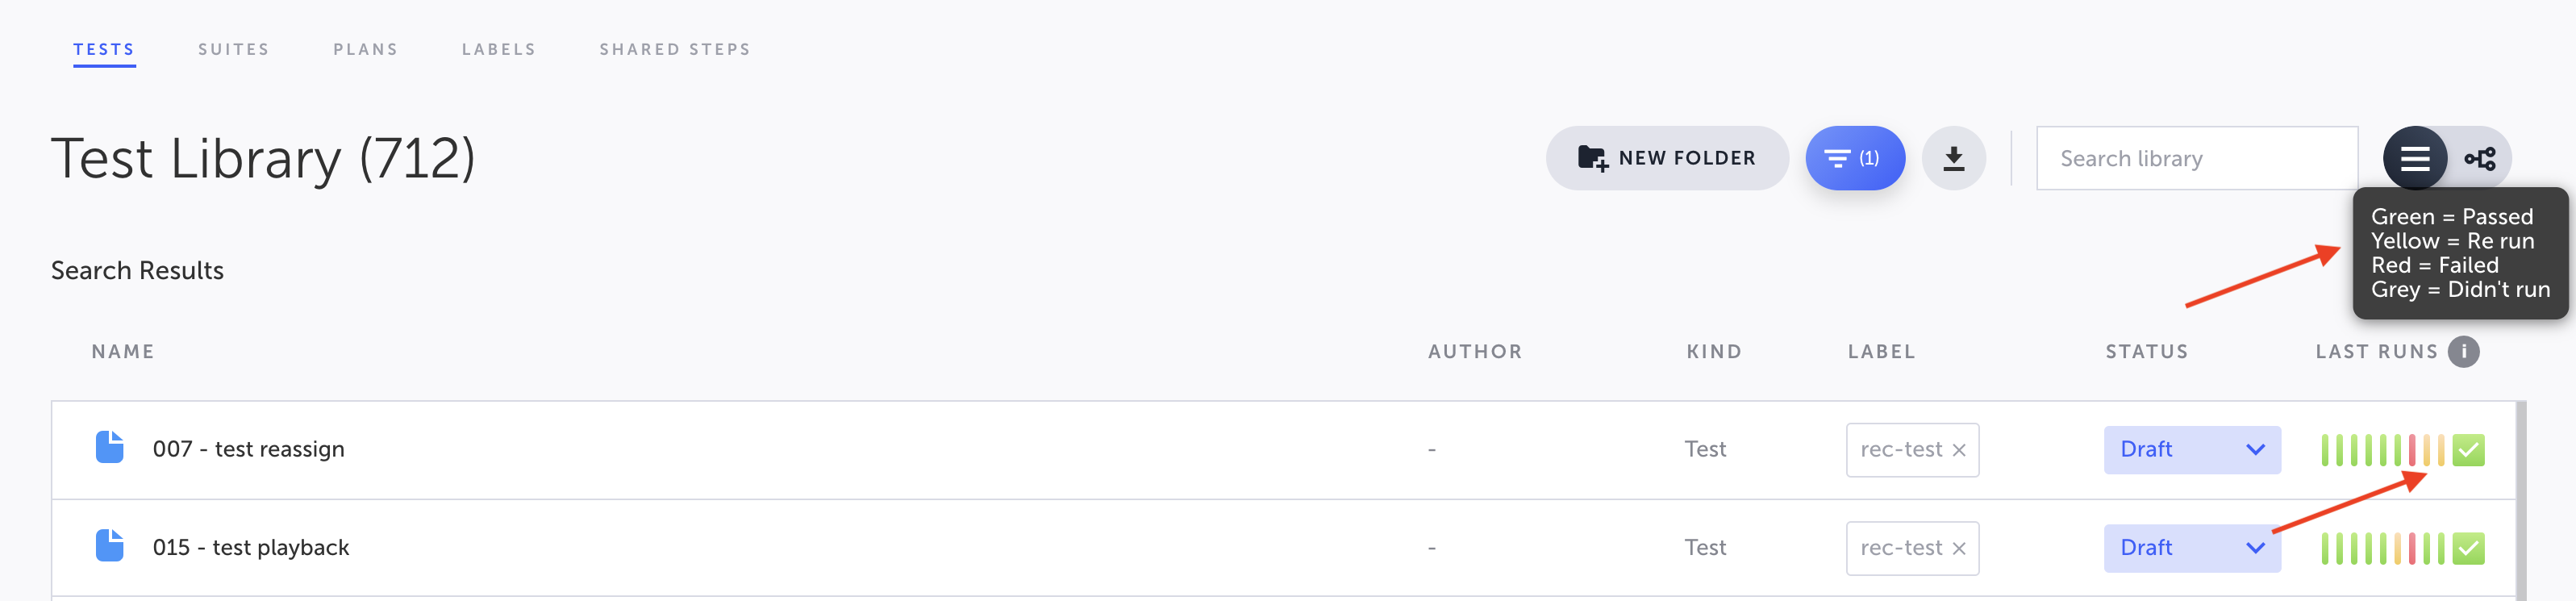Open the active filter panel icon
The width and height of the screenshot is (2576, 601).
(x=1855, y=157)
